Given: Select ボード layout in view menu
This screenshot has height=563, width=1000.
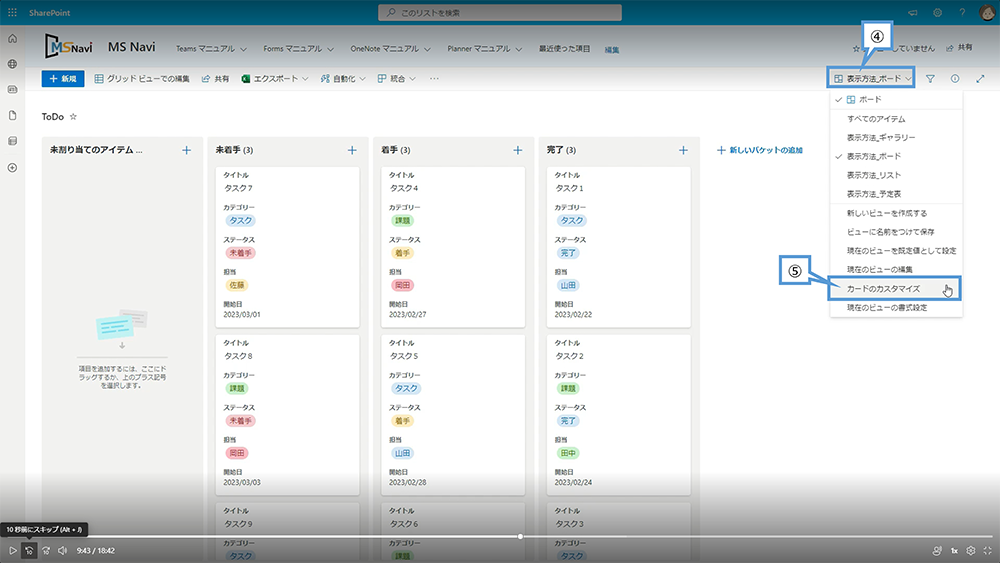Looking at the screenshot, I should click(x=896, y=99).
